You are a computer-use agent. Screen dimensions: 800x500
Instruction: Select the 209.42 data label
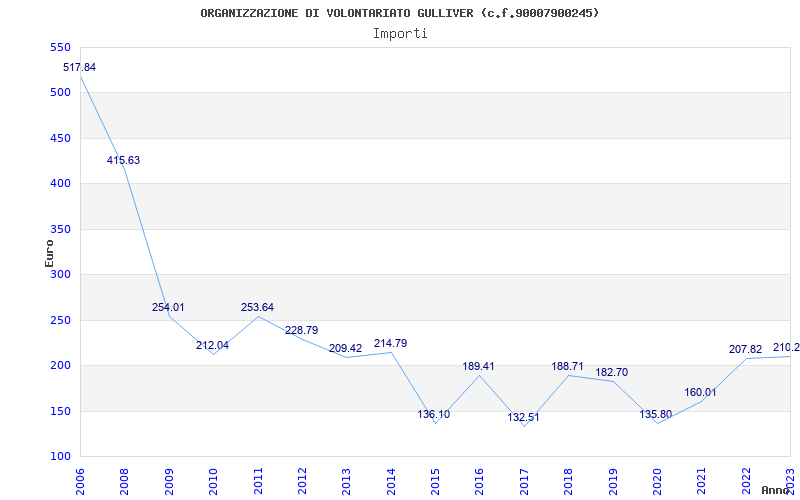click(x=345, y=348)
